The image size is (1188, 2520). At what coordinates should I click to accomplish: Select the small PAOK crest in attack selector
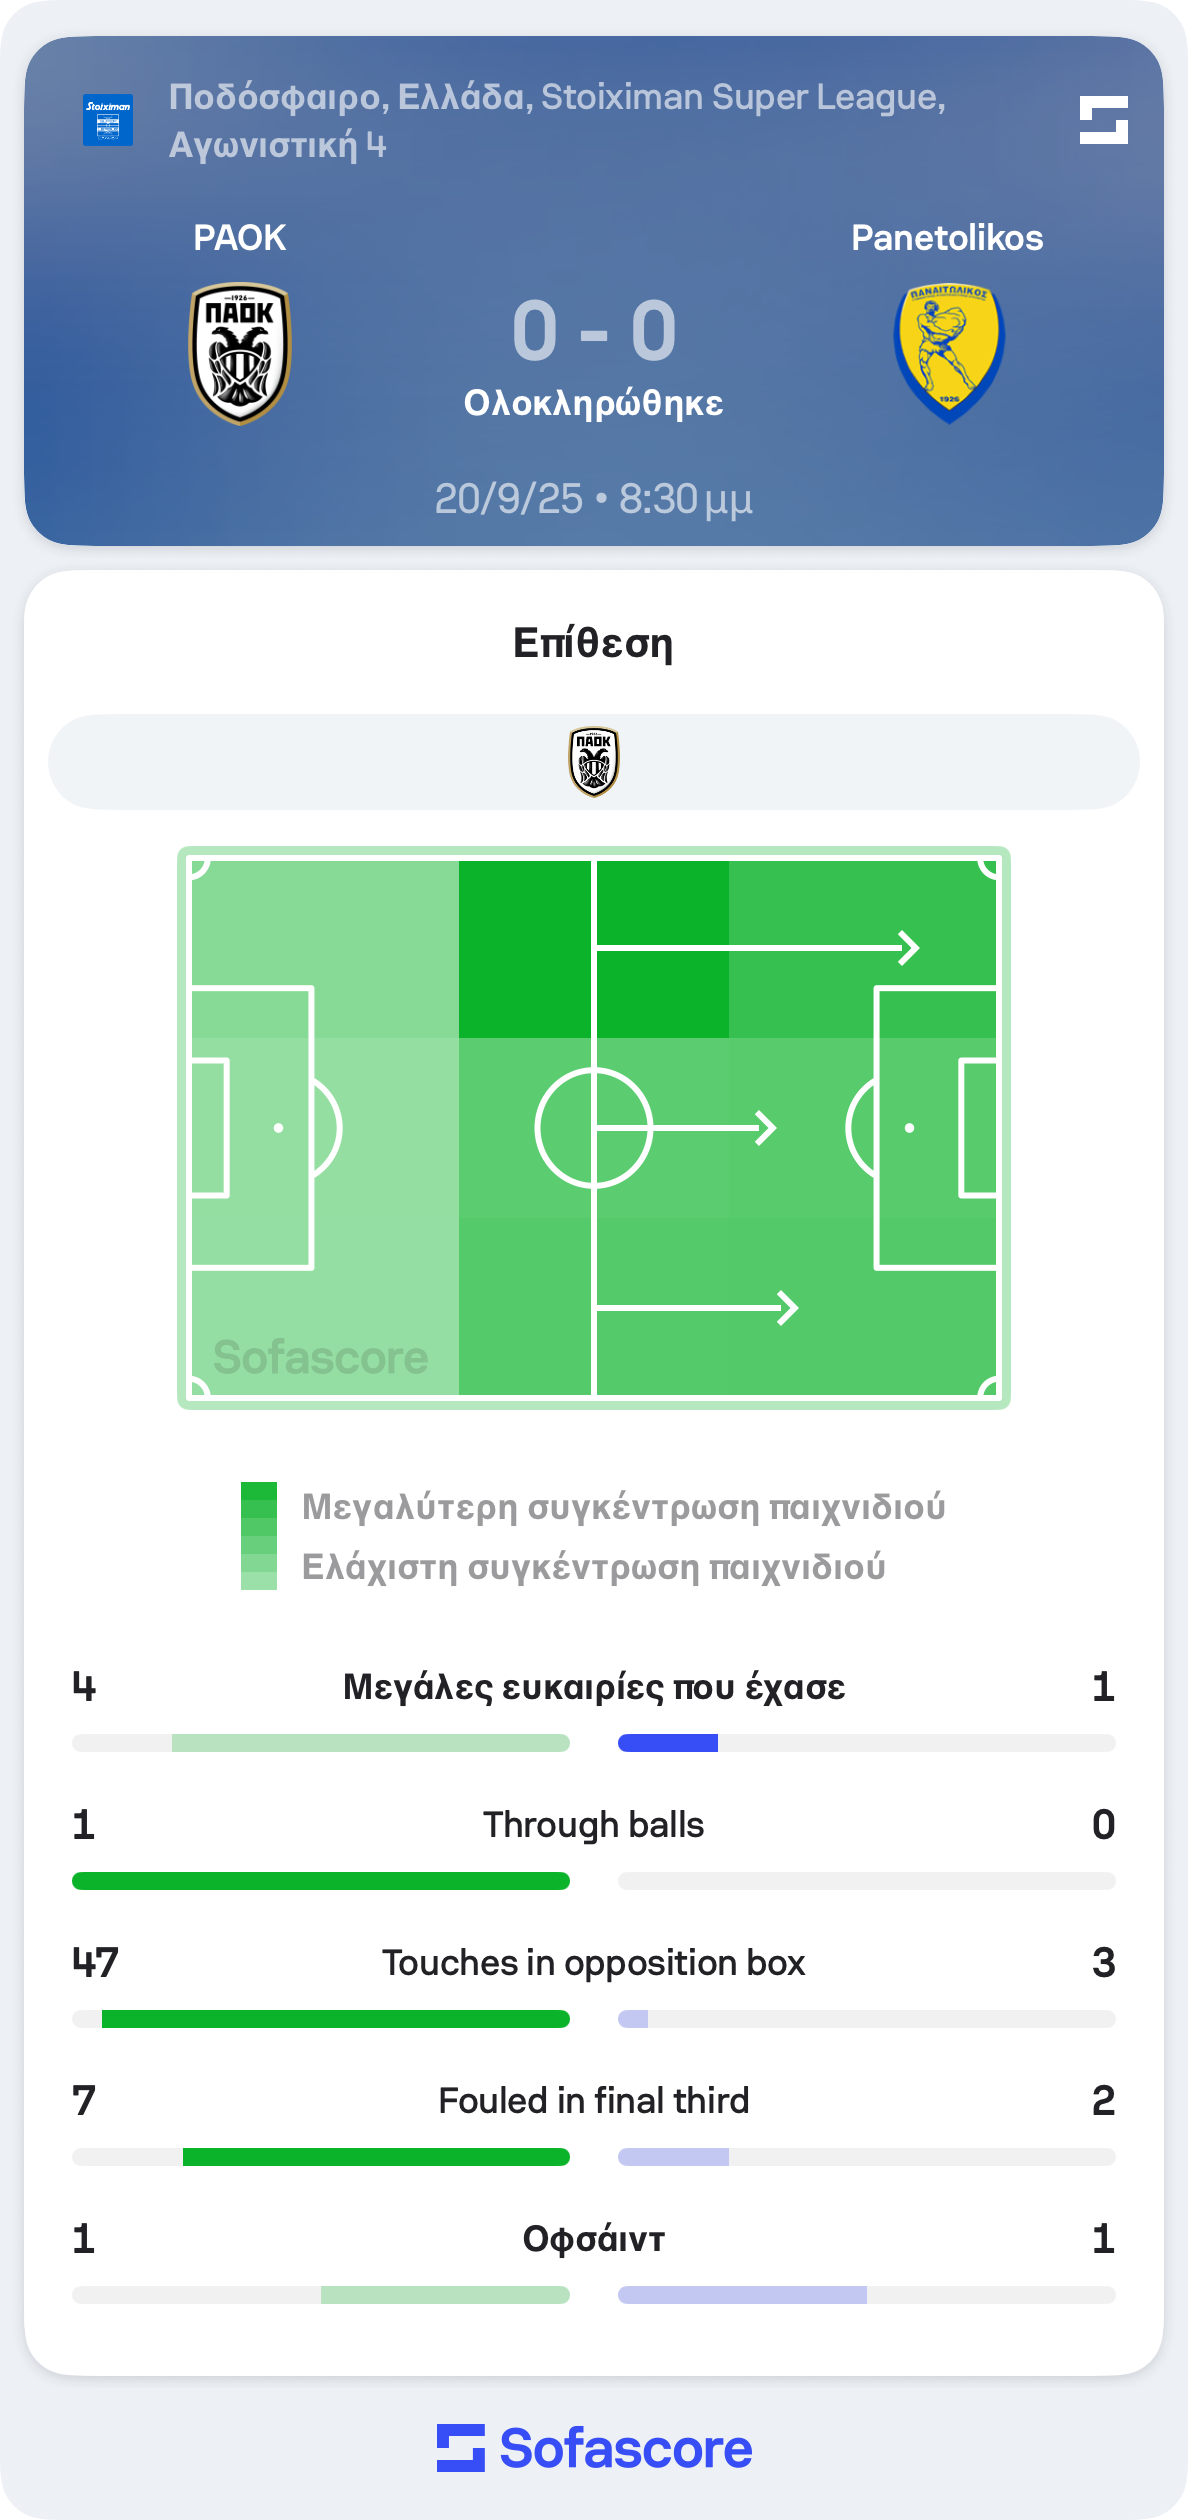coord(594,762)
